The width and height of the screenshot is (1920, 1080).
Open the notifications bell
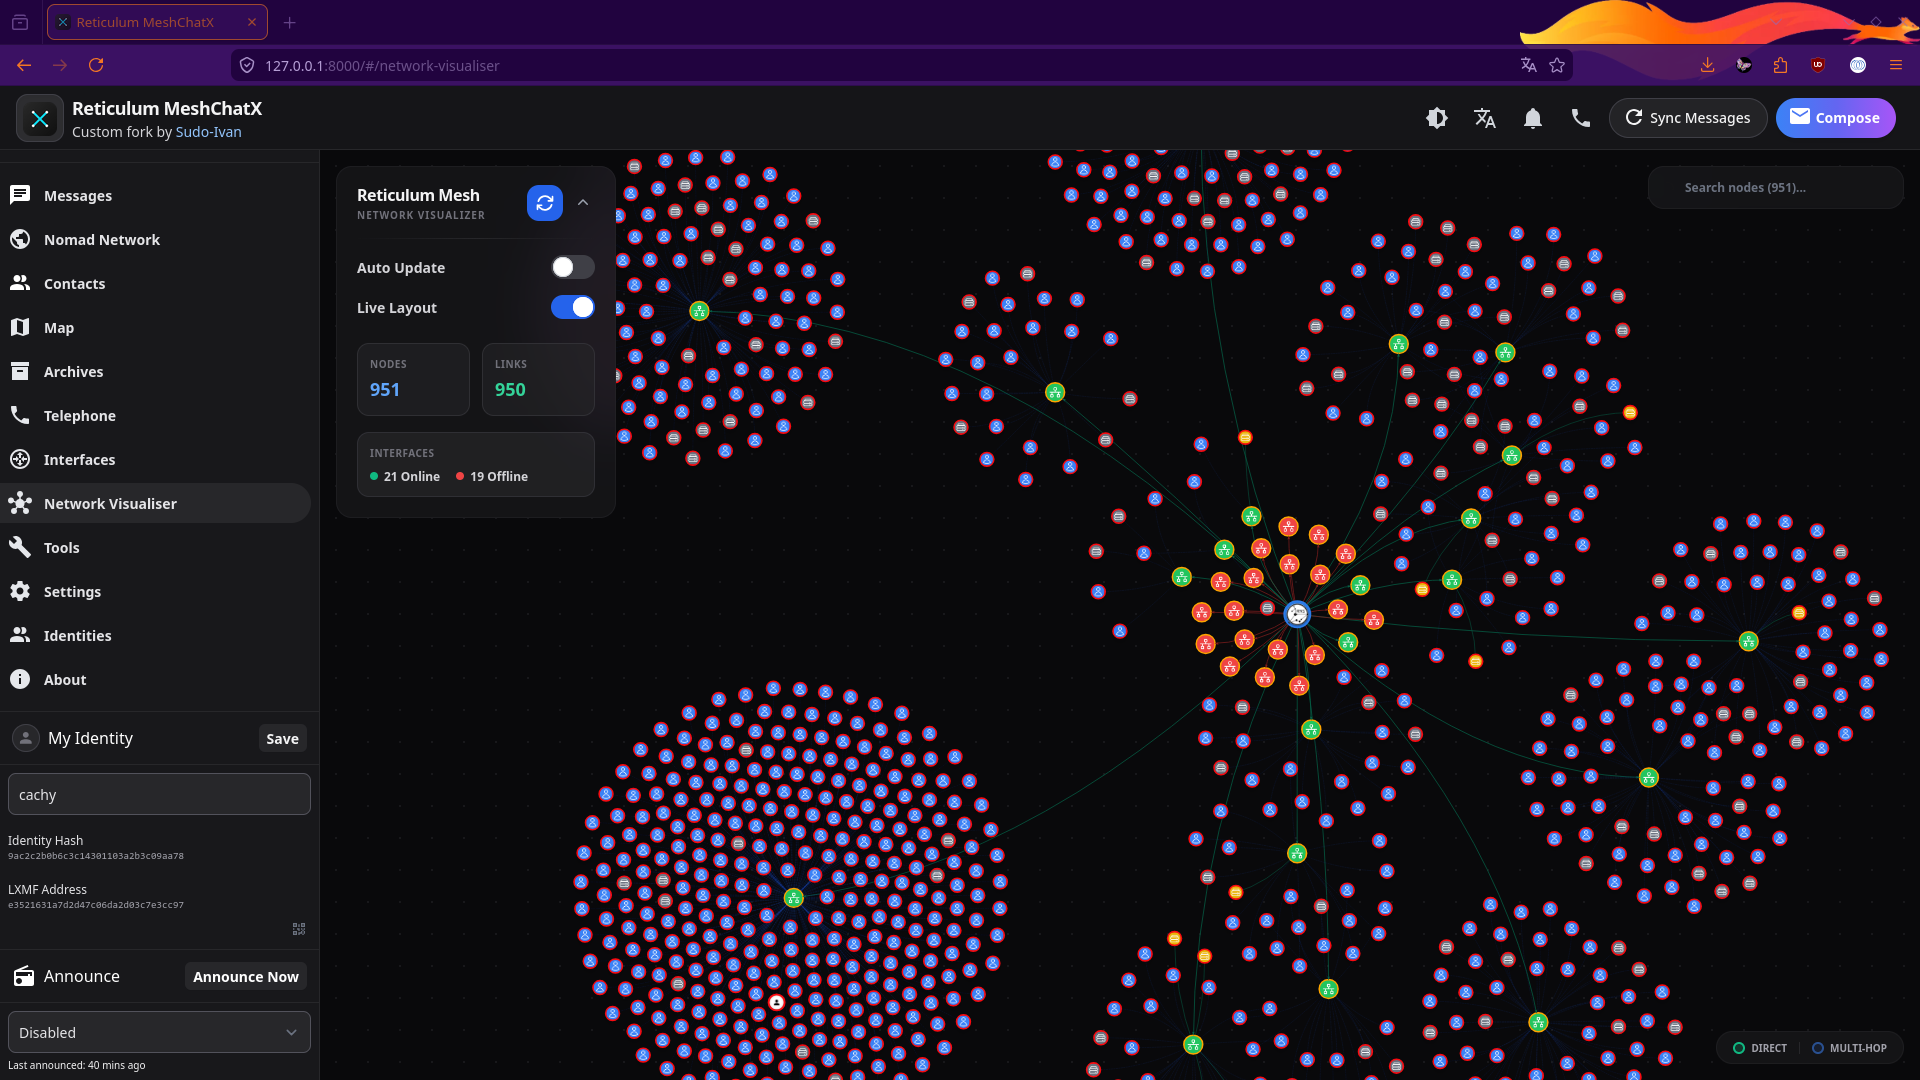1533,118
